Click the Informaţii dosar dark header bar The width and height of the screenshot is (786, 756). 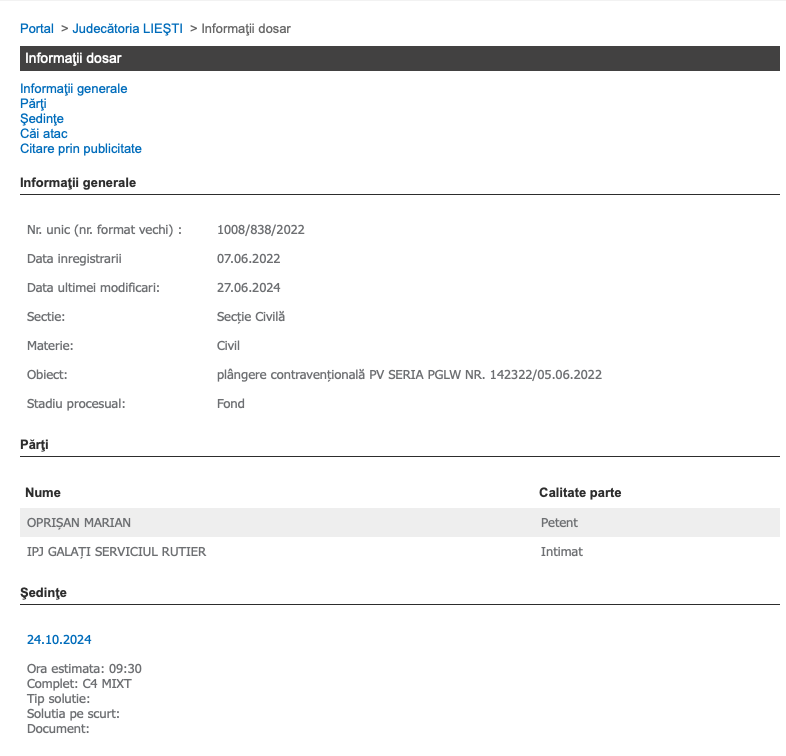coord(400,58)
